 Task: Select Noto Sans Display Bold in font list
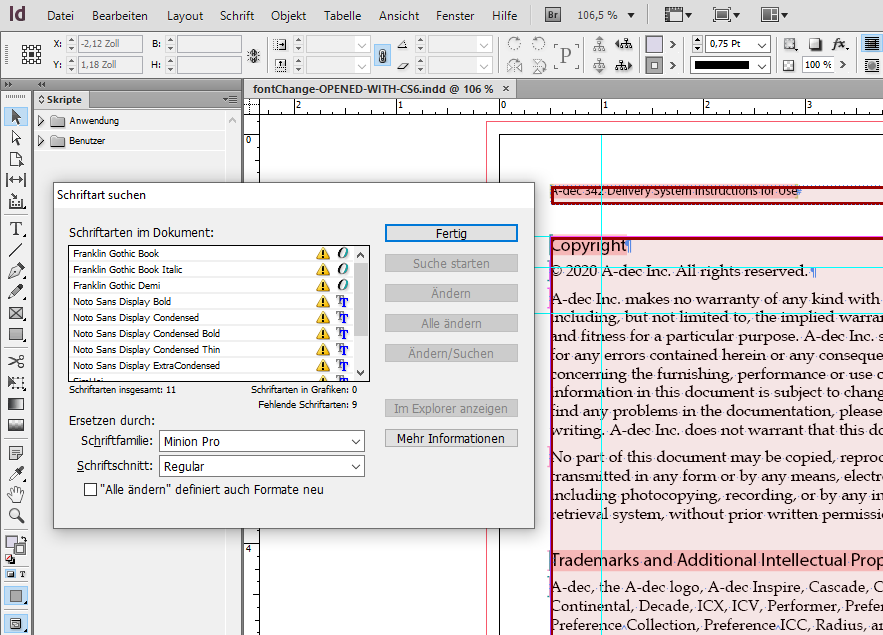(x=122, y=302)
